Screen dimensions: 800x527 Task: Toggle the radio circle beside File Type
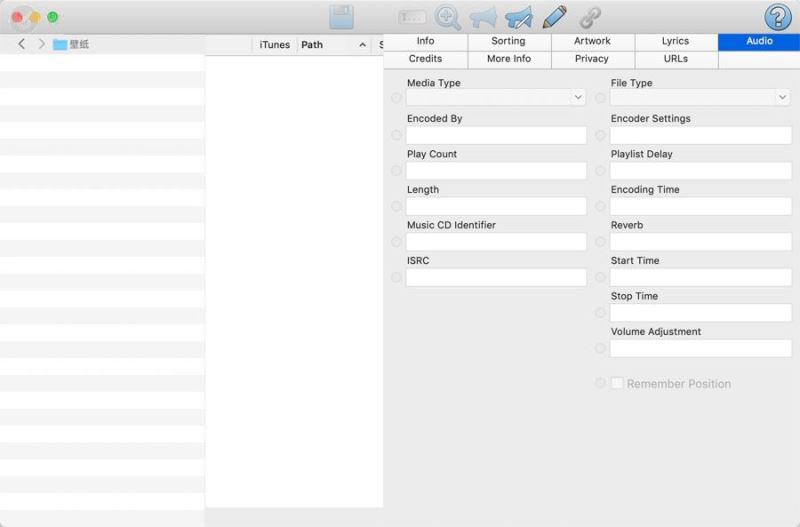[601, 97]
